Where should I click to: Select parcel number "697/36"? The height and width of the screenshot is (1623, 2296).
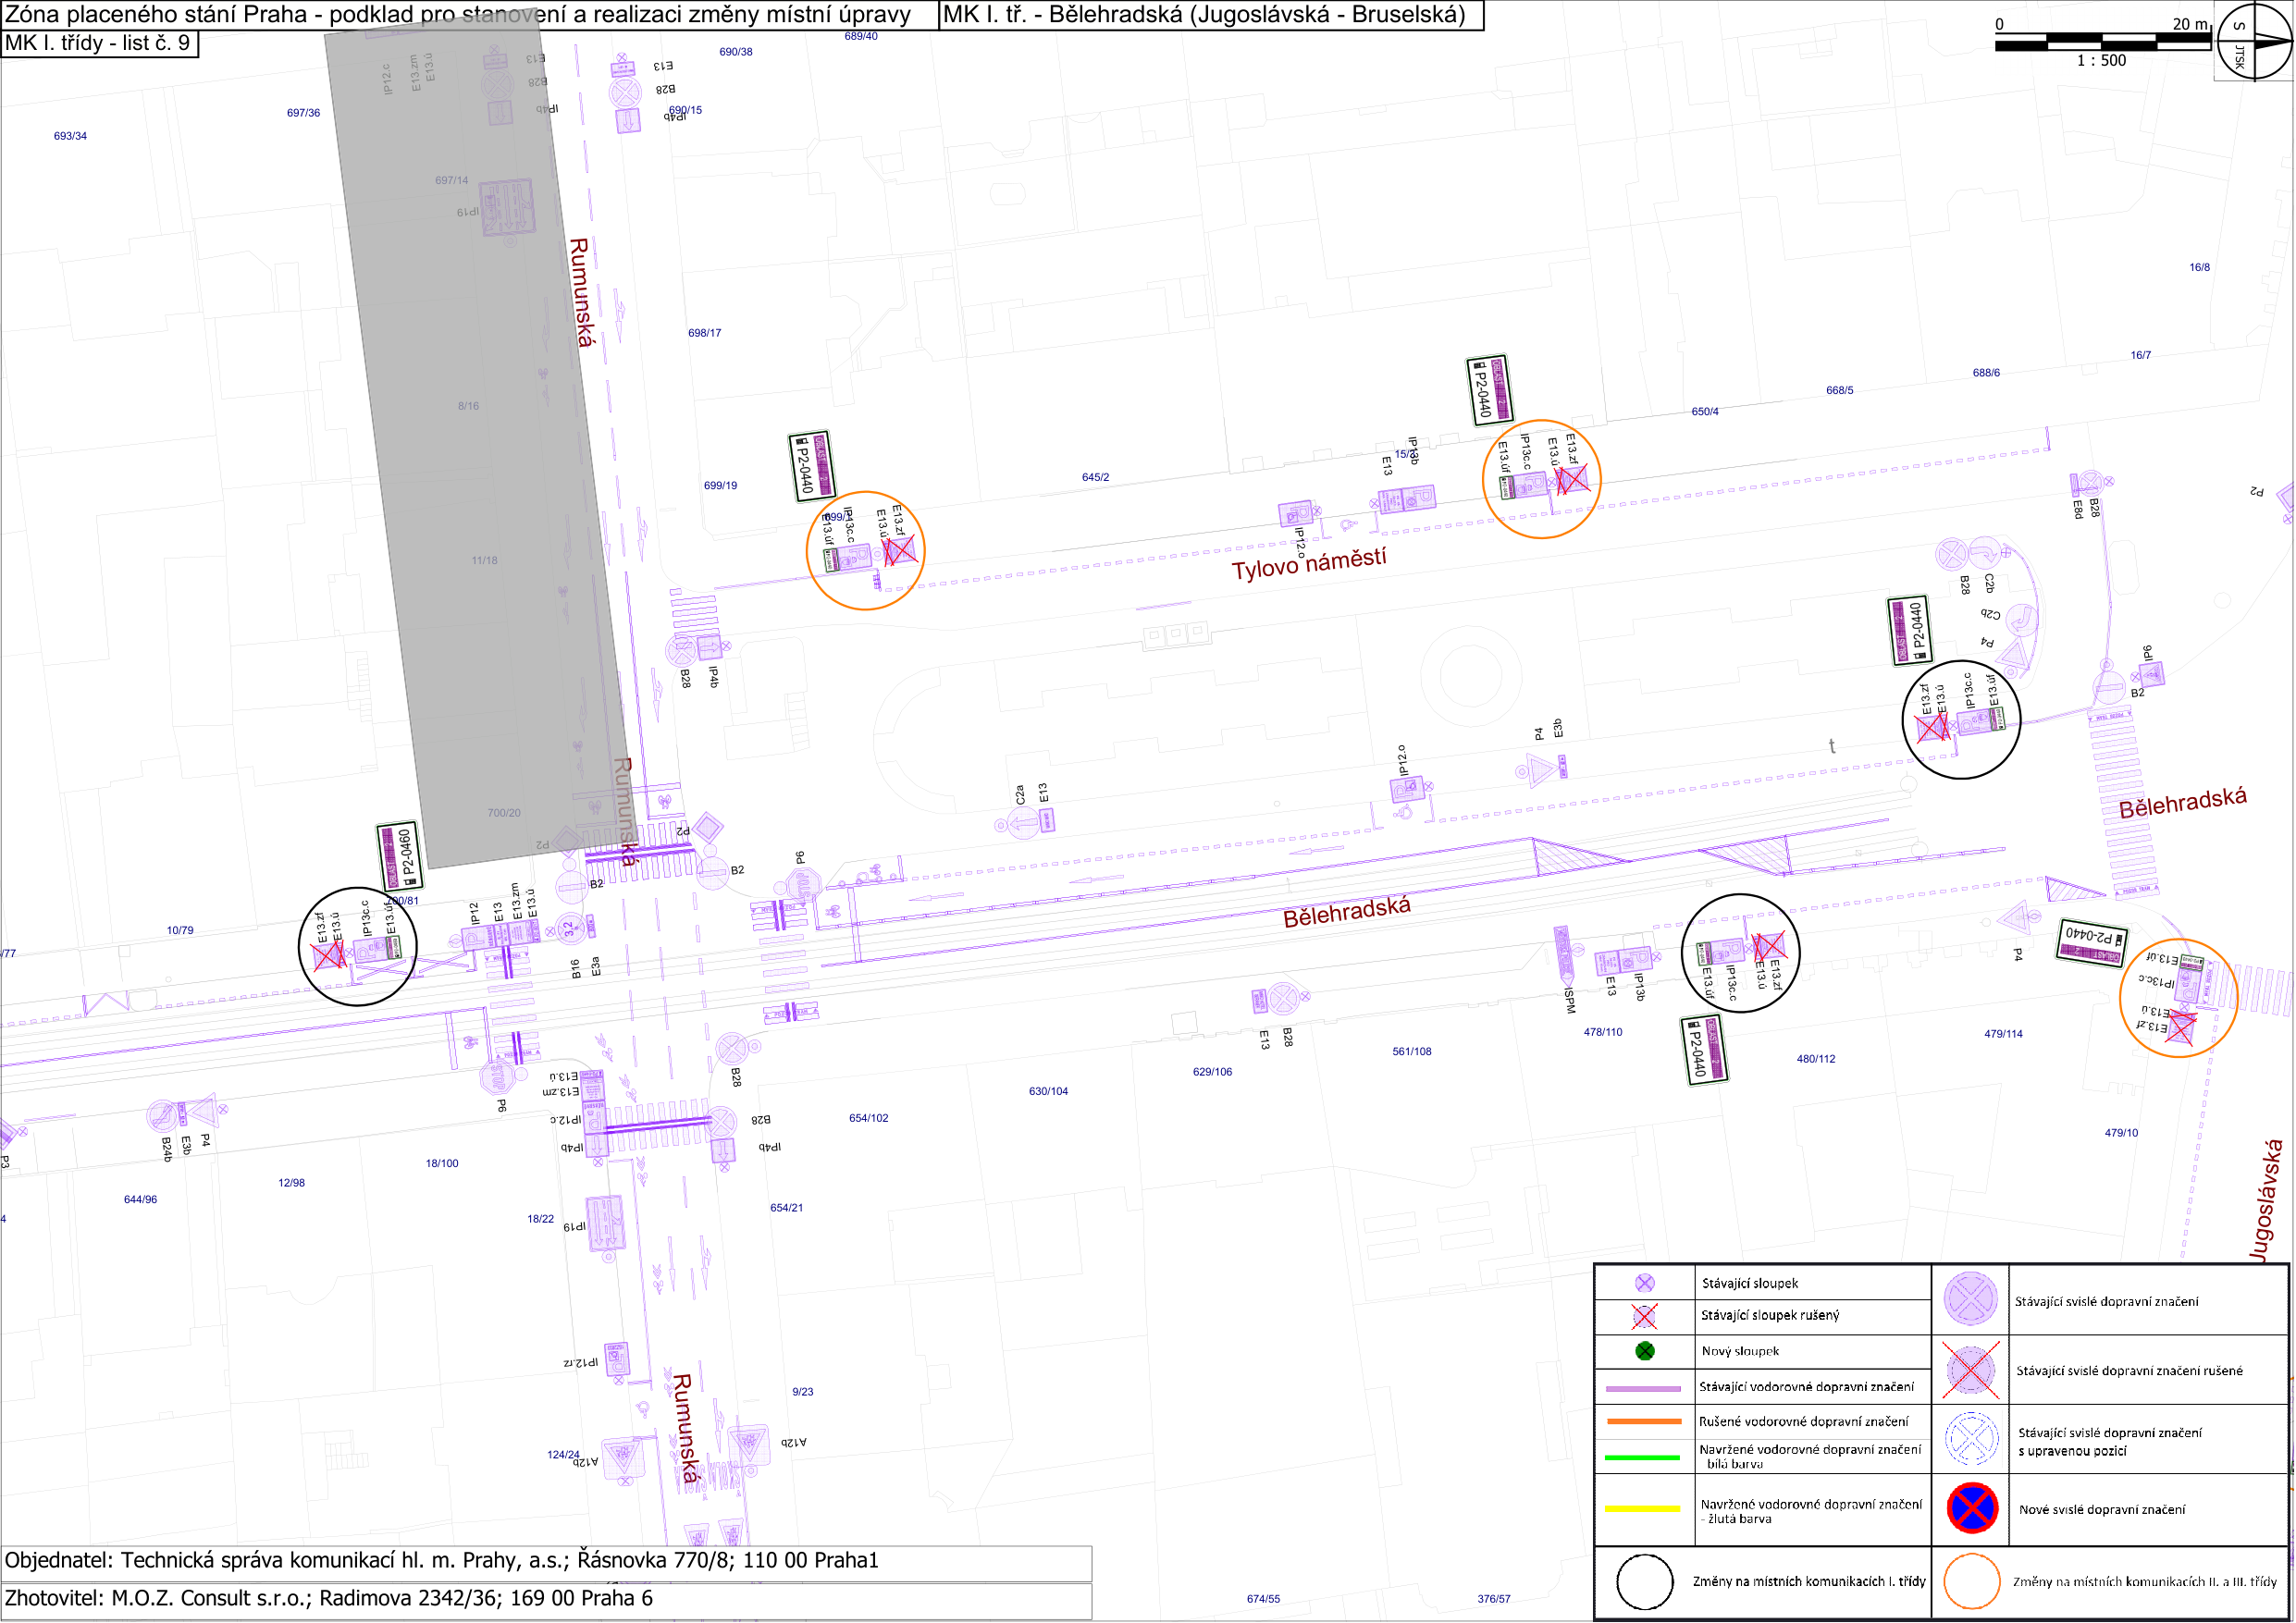pyautogui.click(x=303, y=113)
